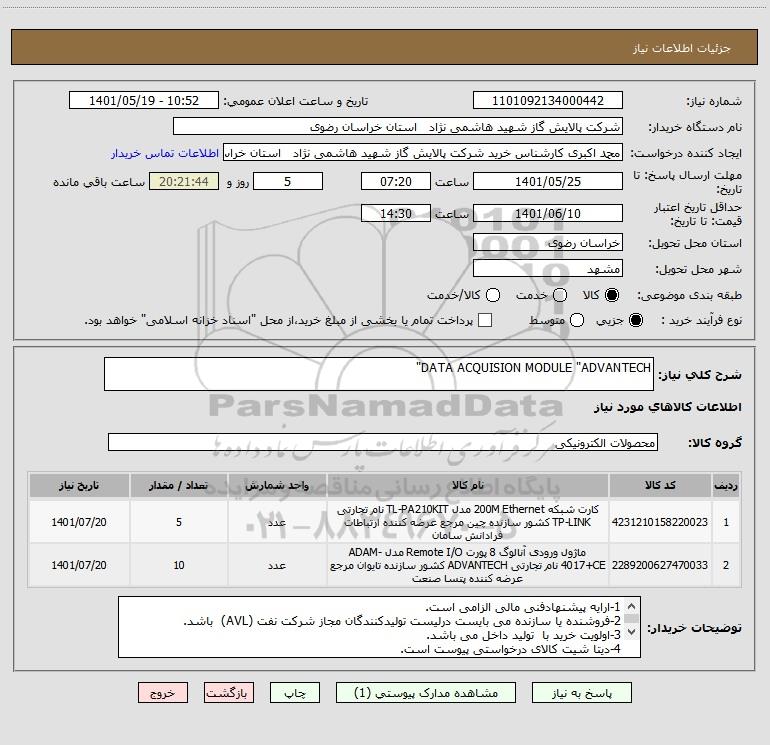Click the remaining time countdown 20:21:44
This screenshot has width=770, height=745.
[x=184, y=182]
